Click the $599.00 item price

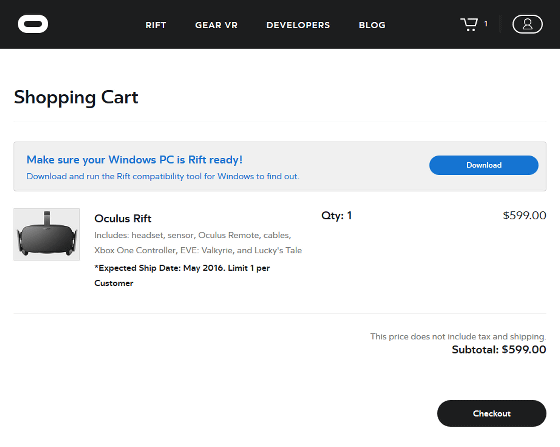(x=525, y=215)
